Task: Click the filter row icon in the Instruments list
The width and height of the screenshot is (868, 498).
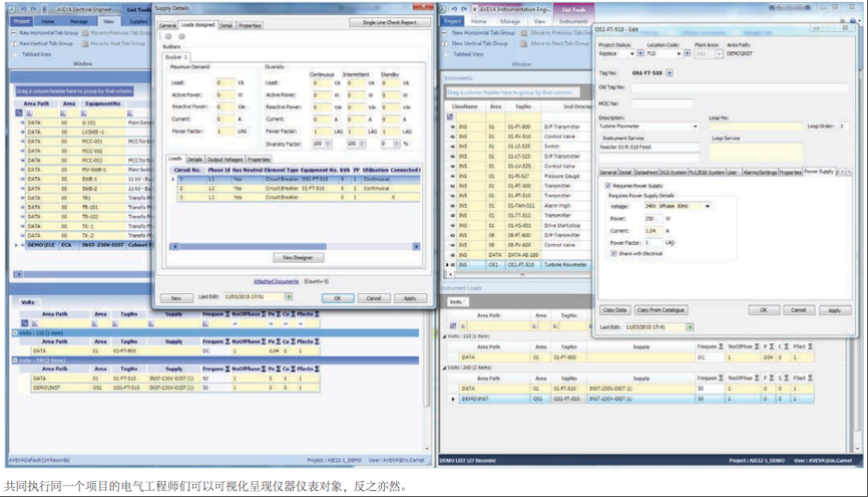Action: pyautogui.click(x=450, y=117)
